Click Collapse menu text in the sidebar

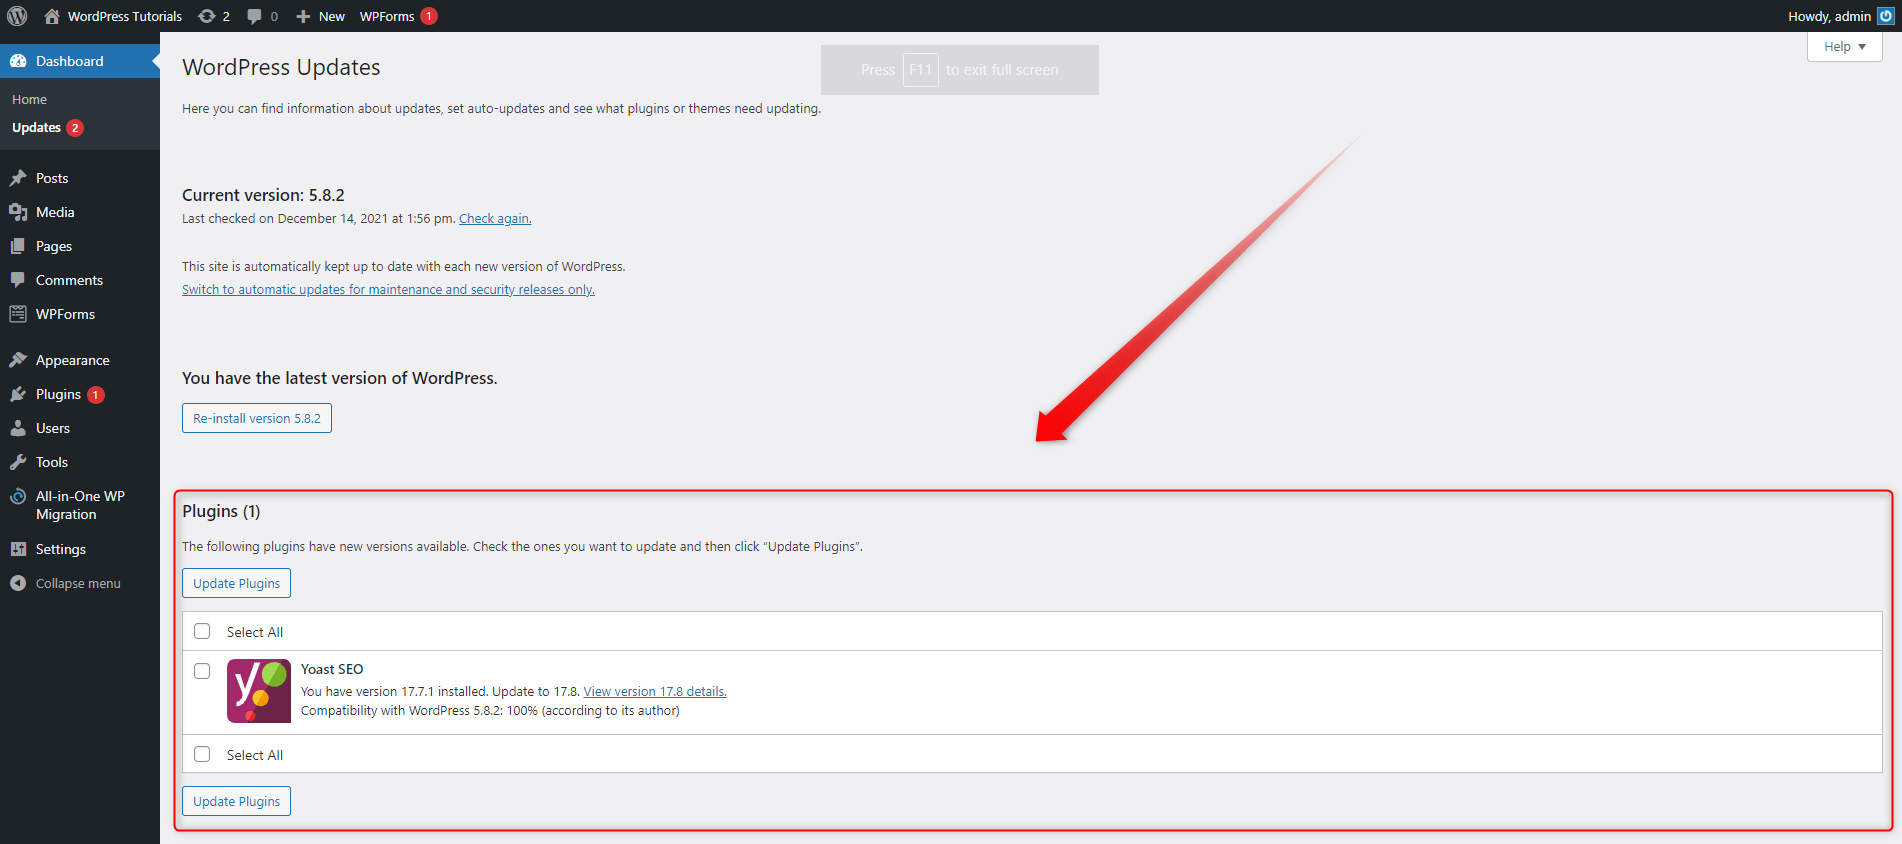pos(78,583)
